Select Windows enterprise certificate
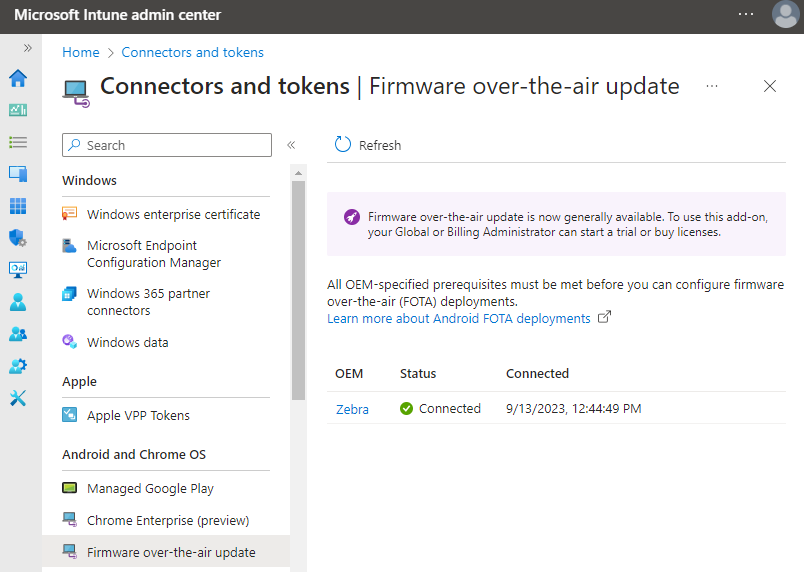Viewport: 804px width, 572px height. [x=173, y=214]
